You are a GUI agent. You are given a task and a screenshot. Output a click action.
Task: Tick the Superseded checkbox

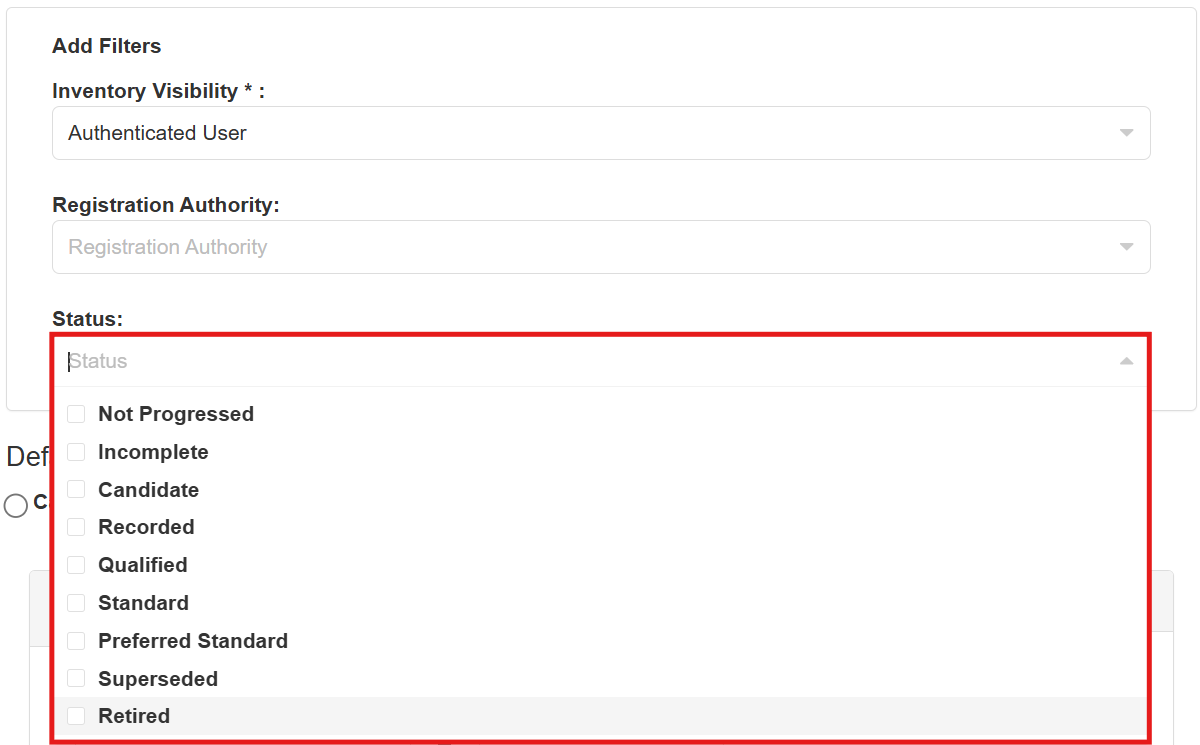pyautogui.click(x=76, y=679)
